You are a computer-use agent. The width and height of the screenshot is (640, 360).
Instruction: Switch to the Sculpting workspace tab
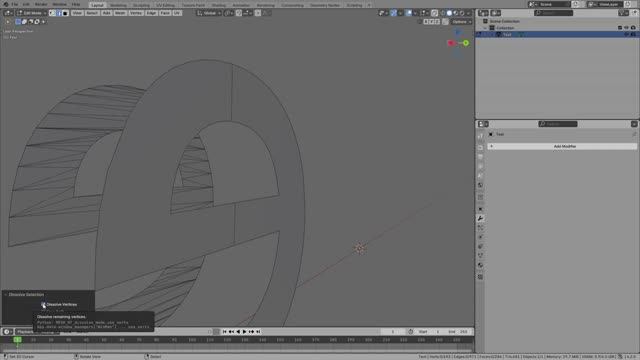coord(141,5)
